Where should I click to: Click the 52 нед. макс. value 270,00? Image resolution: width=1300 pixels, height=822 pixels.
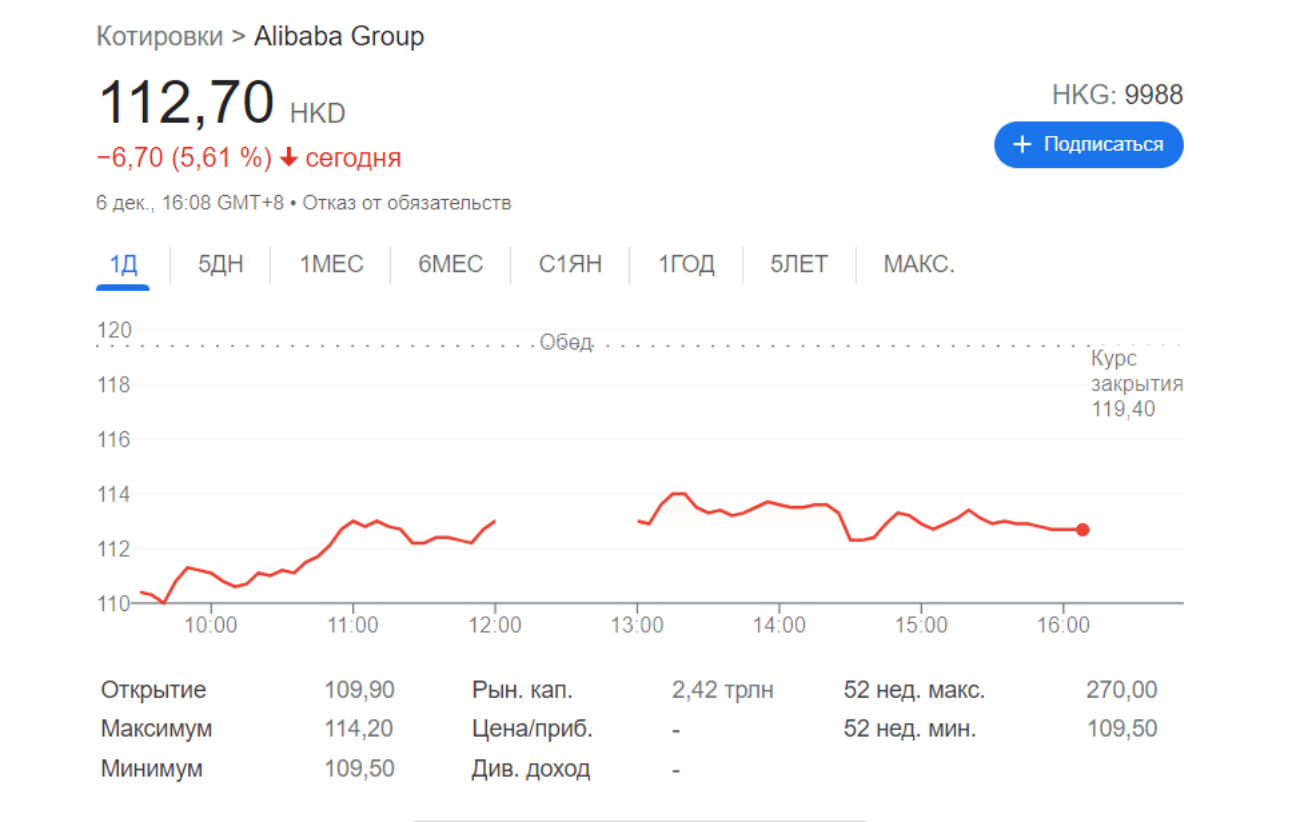(1121, 690)
